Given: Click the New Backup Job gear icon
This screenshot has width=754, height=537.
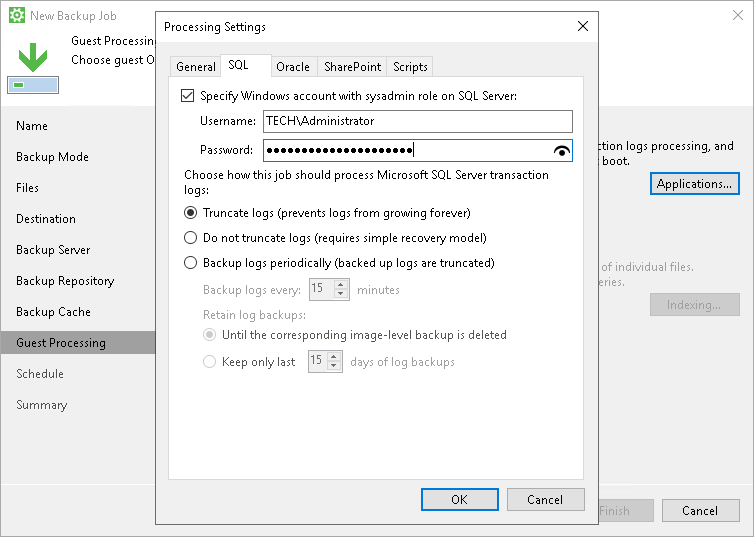Looking at the screenshot, I should 17,15.
